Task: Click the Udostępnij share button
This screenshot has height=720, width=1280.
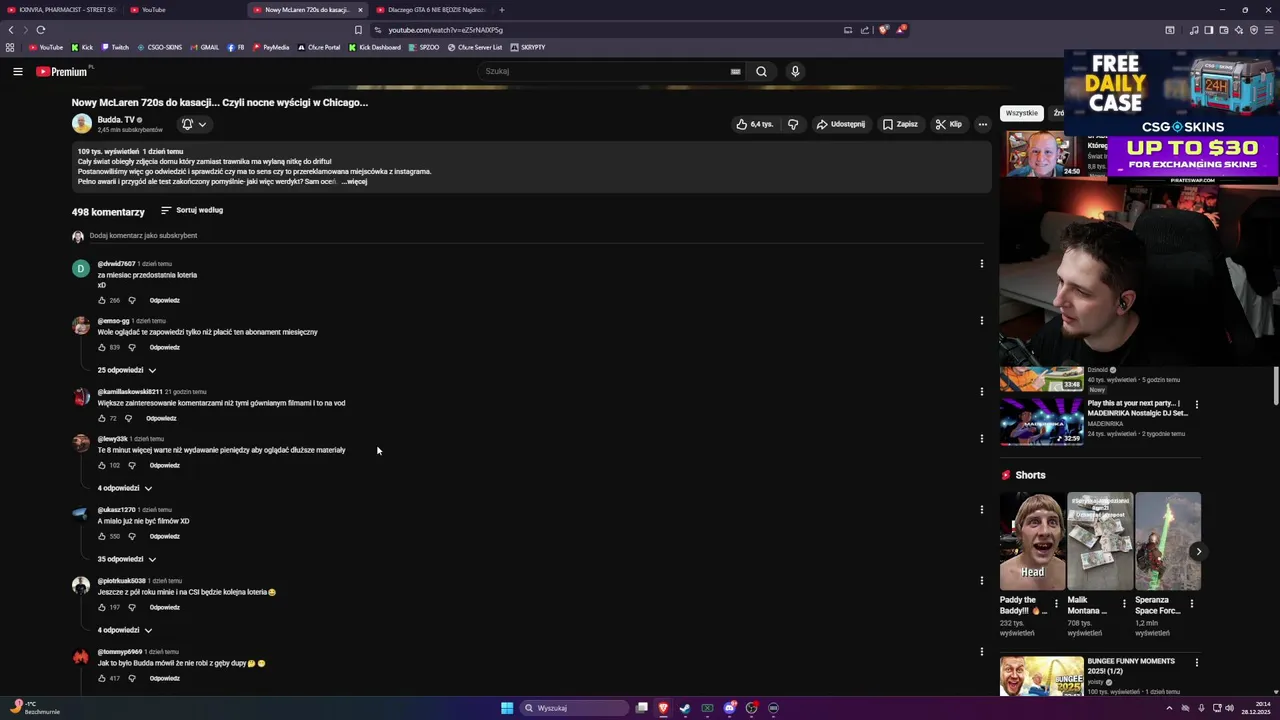Action: pos(840,124)
